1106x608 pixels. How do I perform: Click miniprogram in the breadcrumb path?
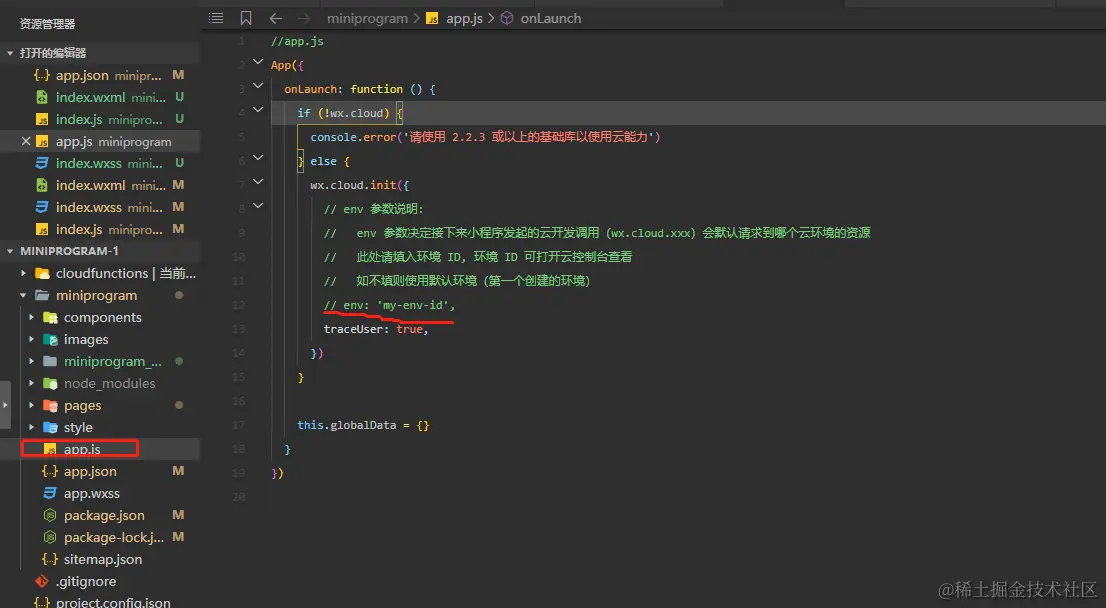point(368,18)
